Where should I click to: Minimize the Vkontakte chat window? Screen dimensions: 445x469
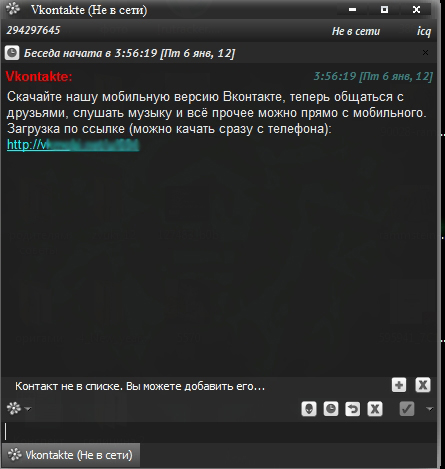352,10
